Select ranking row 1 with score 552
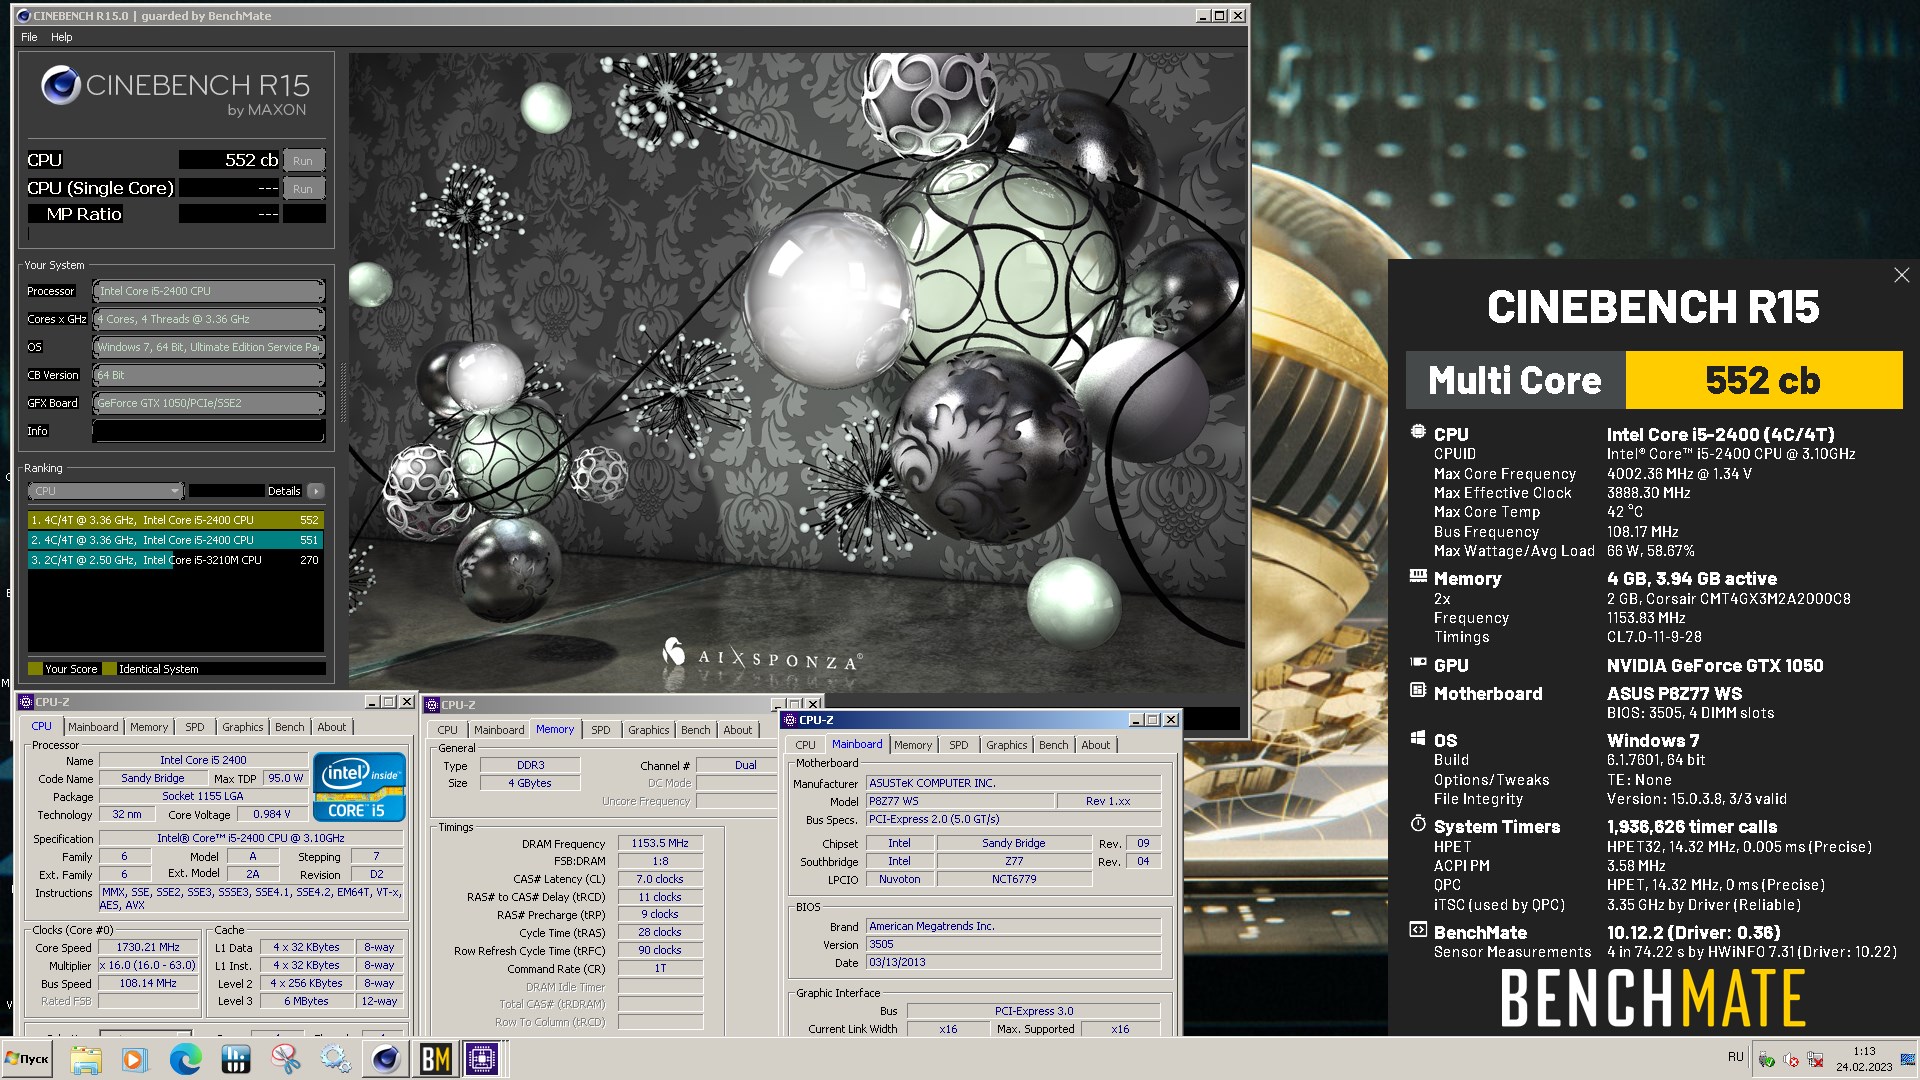The height and width of the screenshot is (1080, 1920). point(176,520)
